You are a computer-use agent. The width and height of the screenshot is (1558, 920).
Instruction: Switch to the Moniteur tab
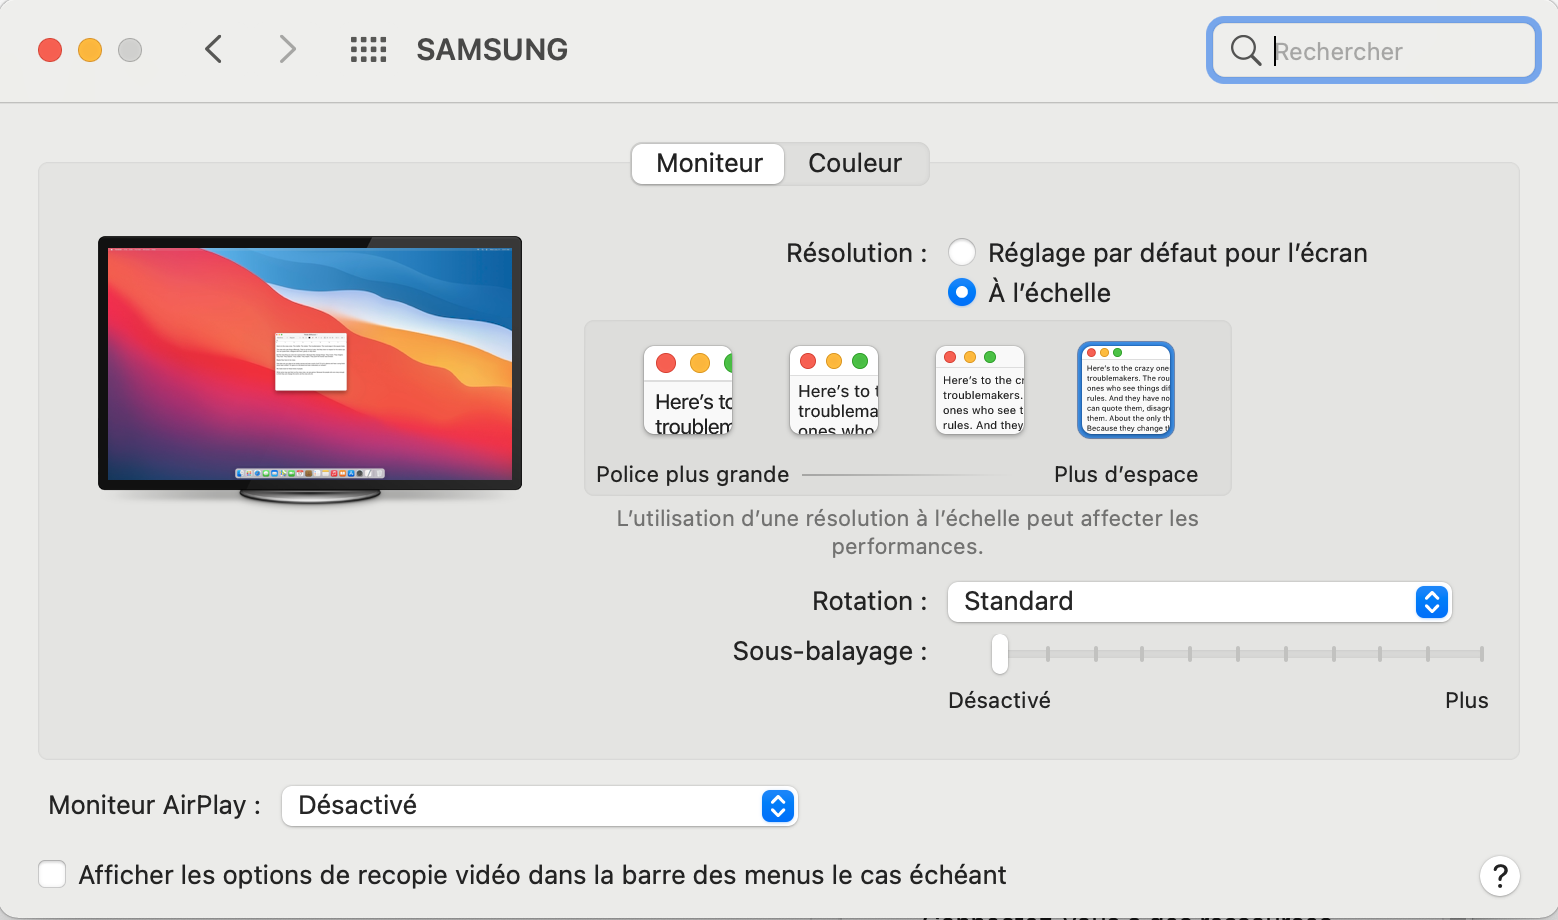pos(709,163)
